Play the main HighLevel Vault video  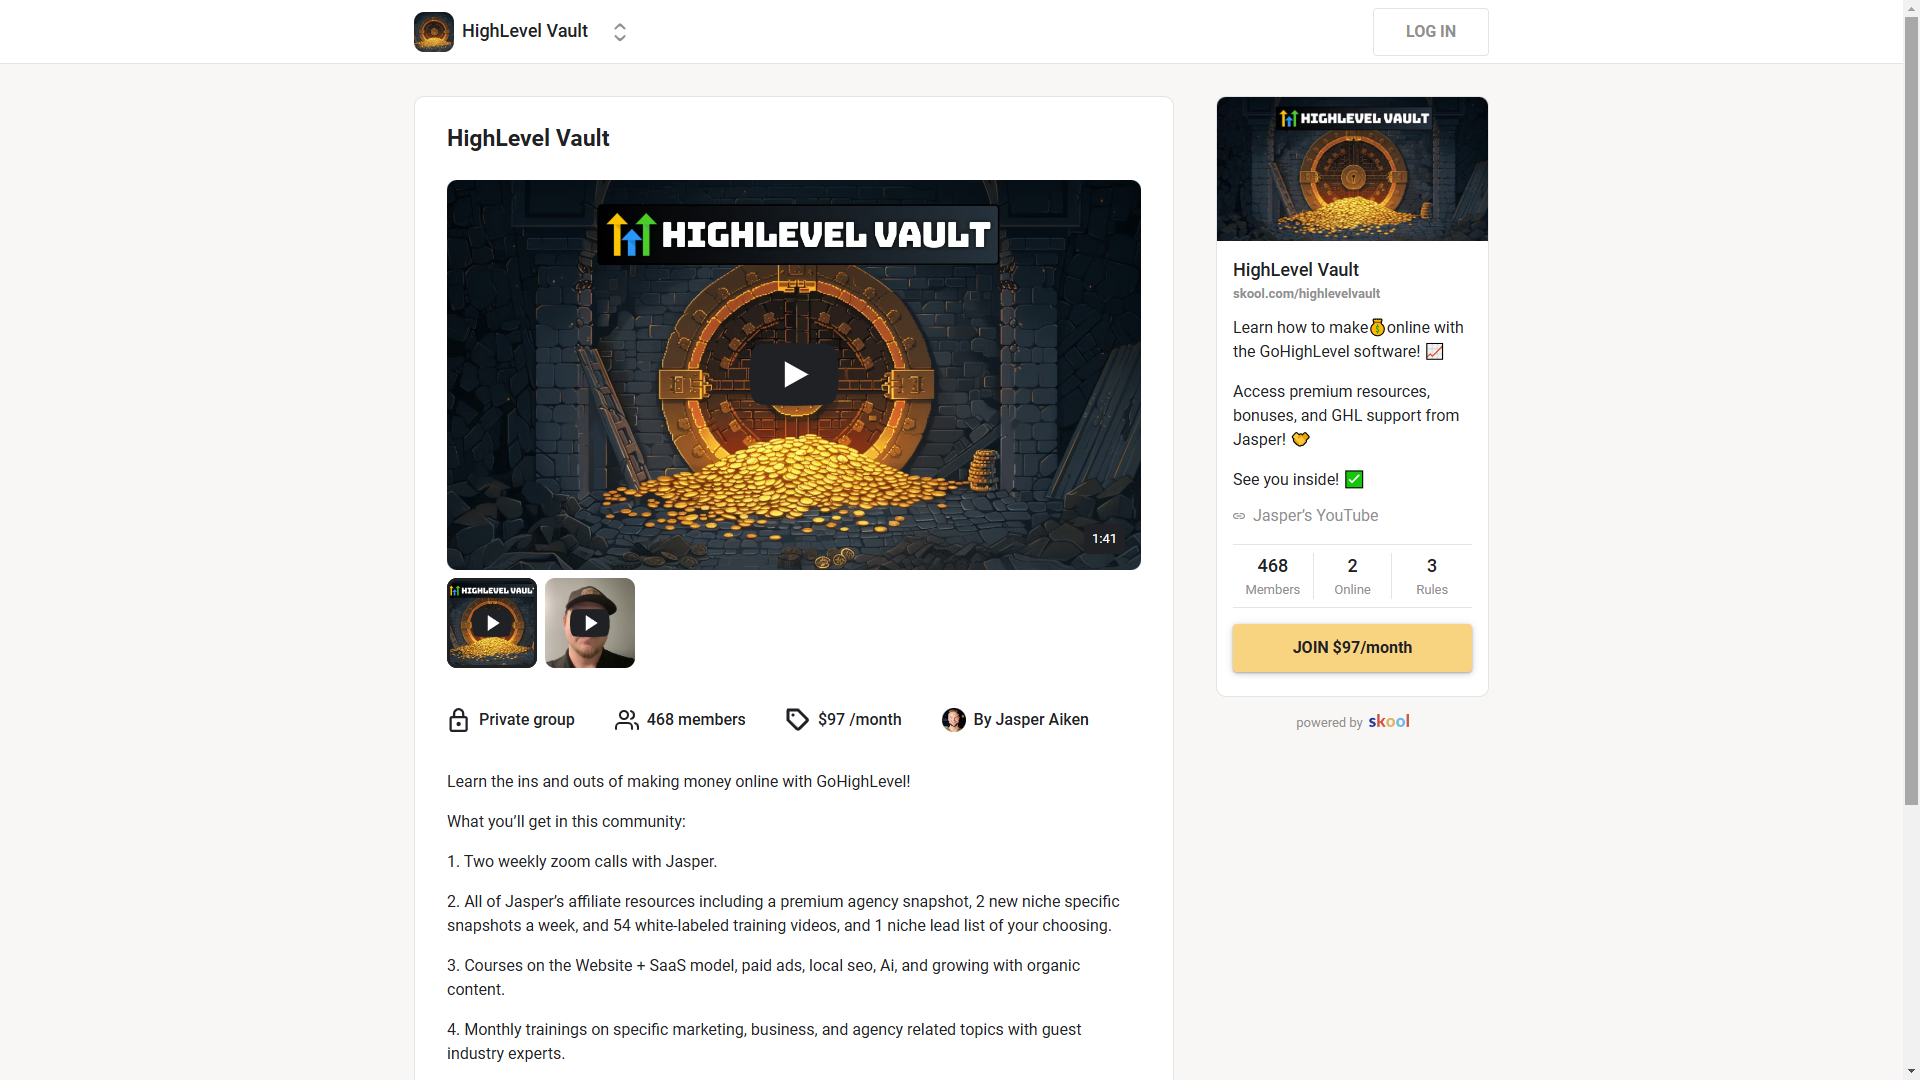click(794, 375)
